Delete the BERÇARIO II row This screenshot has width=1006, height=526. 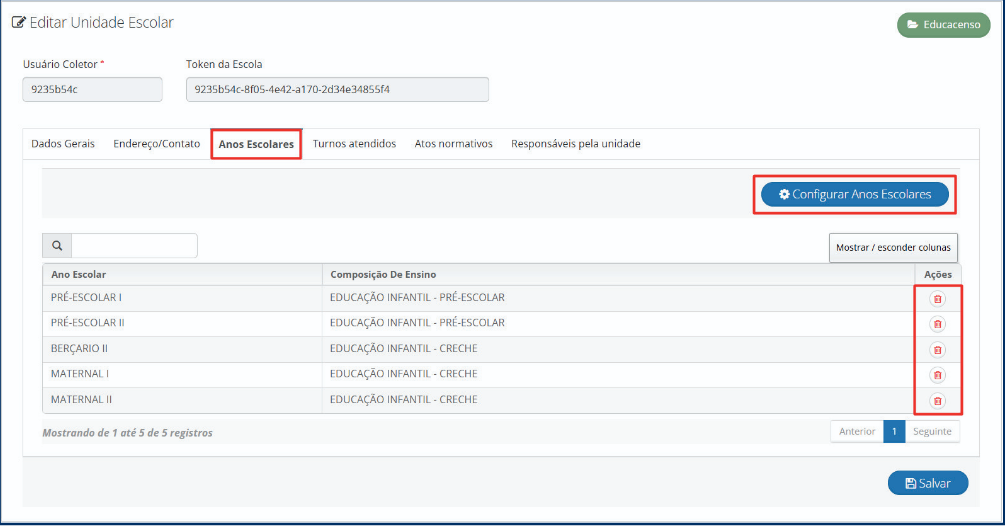pos(937,349)
